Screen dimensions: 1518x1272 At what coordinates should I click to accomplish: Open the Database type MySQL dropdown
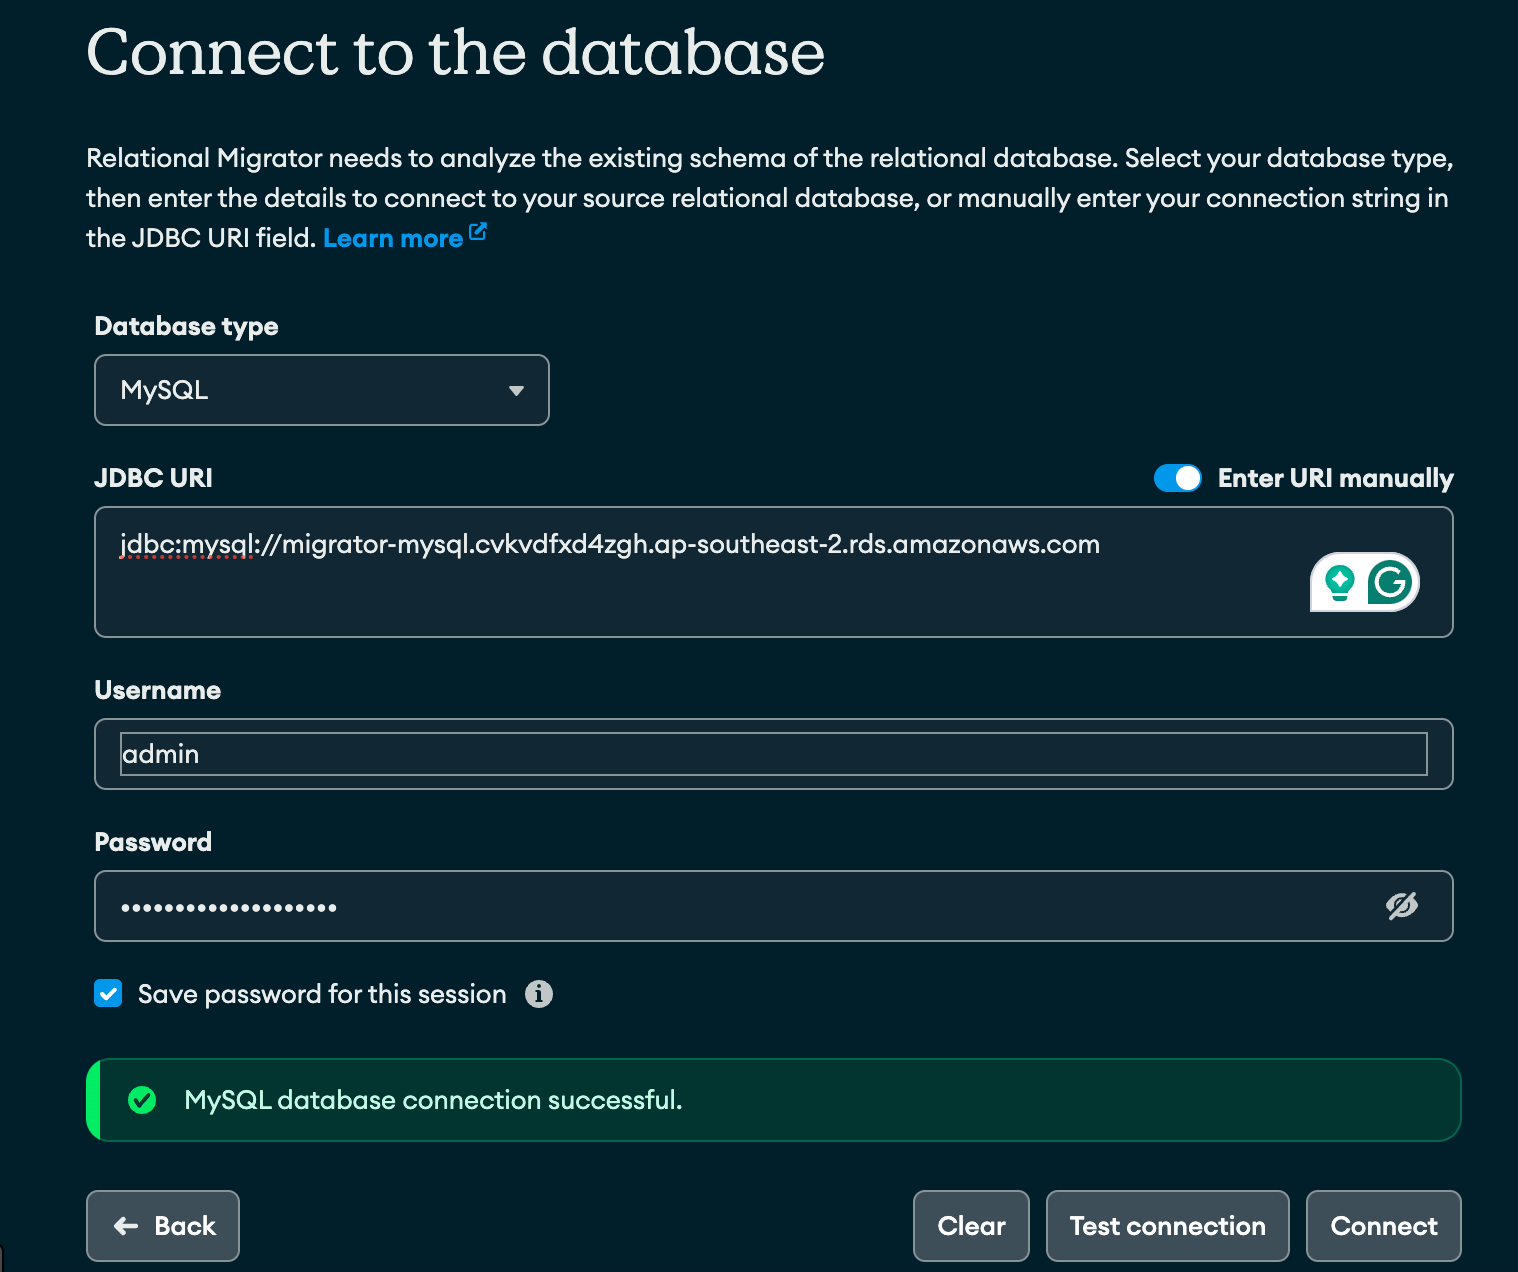click(x=321, y=390)
